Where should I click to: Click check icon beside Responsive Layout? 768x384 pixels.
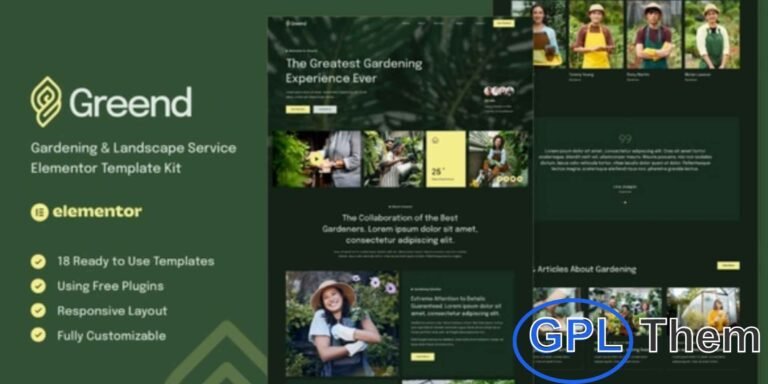pyautogui.click(x=38, y=311)
